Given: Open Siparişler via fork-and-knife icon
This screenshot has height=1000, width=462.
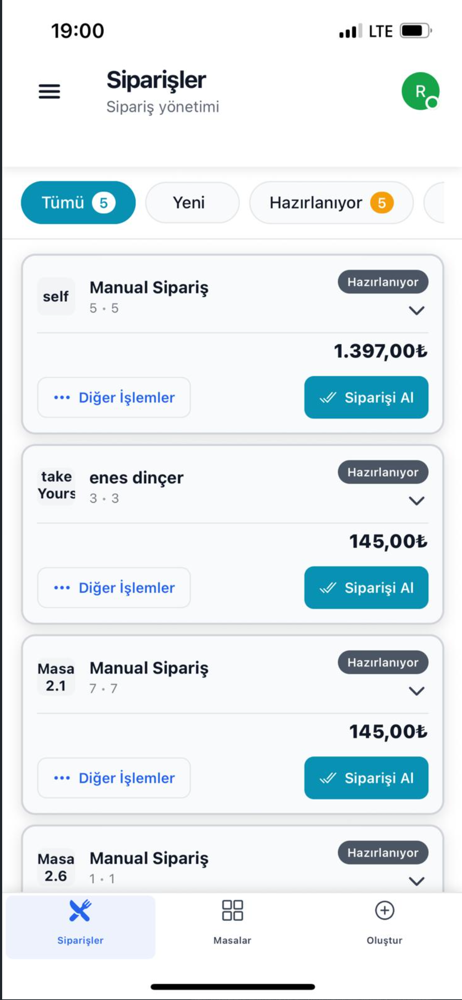Looking at the screenshot, I should [80, 911].
